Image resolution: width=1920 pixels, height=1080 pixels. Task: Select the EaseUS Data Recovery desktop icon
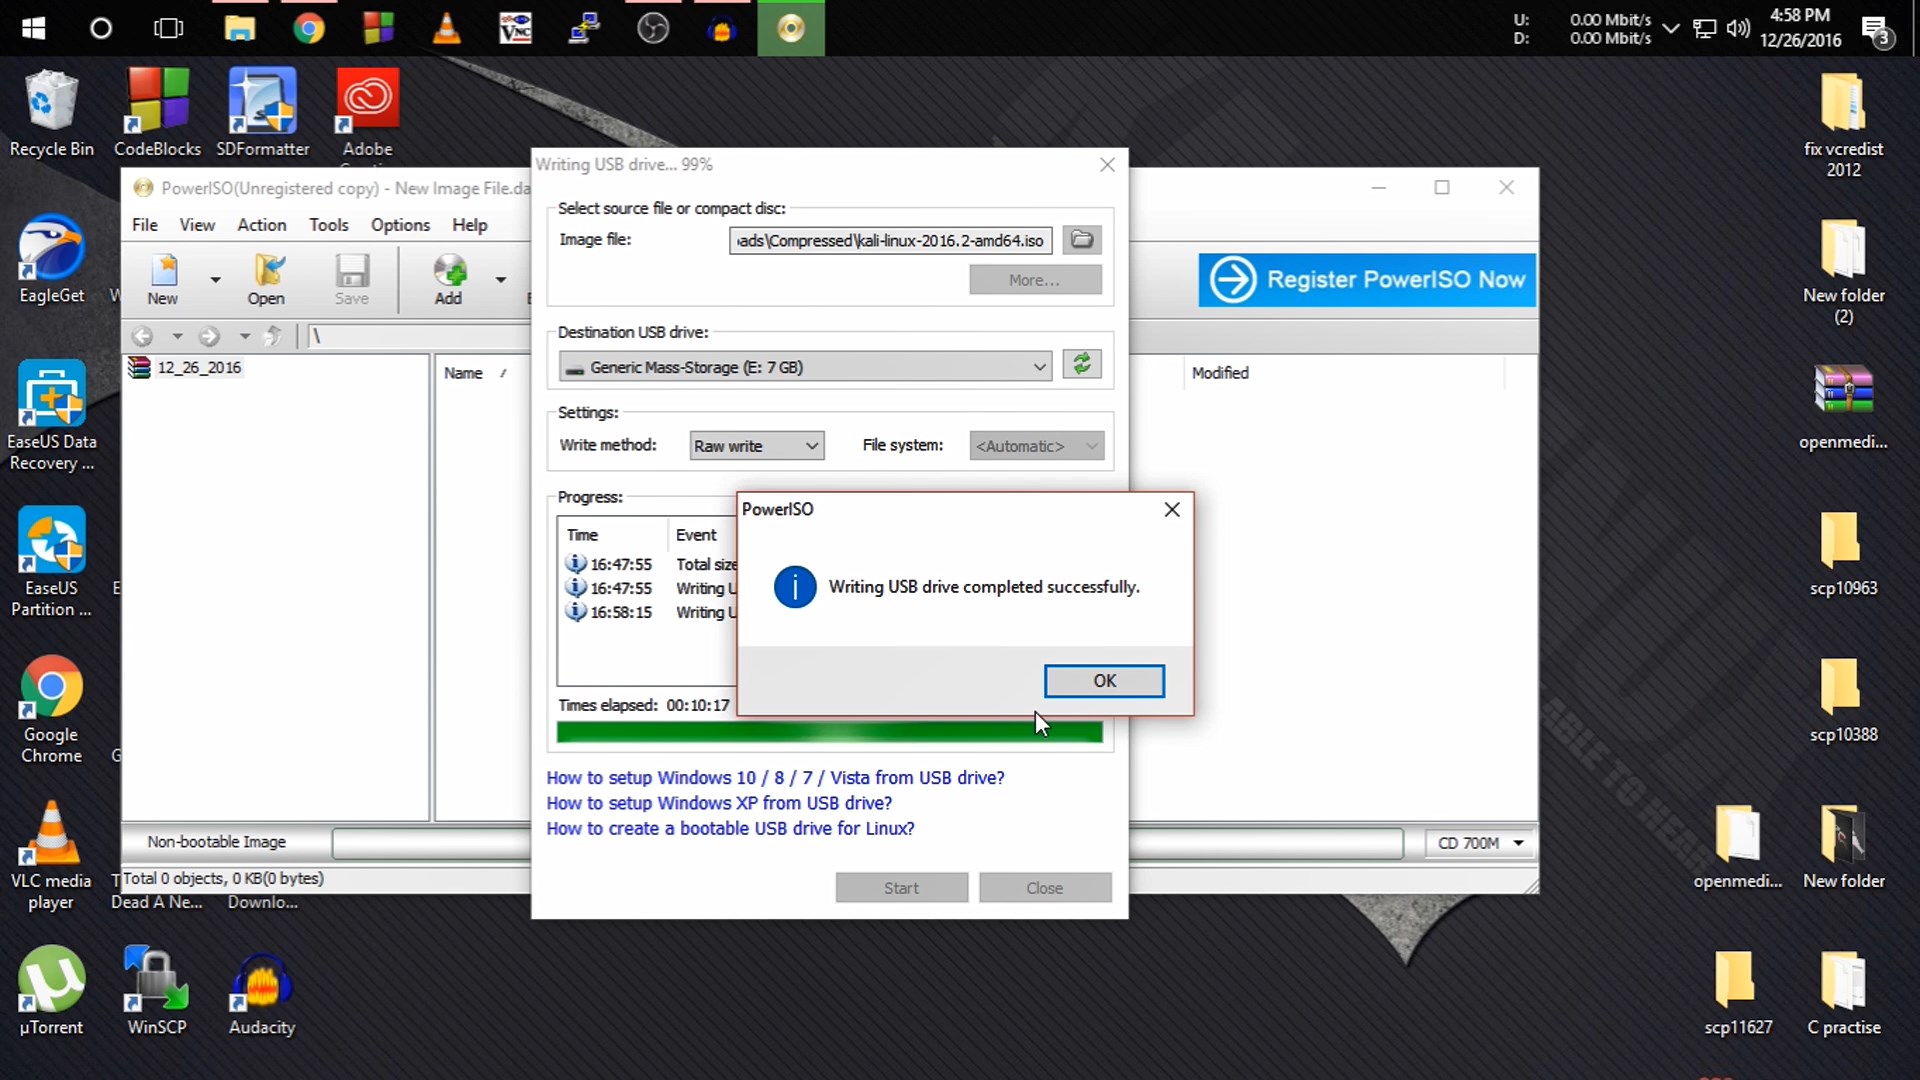52,415
